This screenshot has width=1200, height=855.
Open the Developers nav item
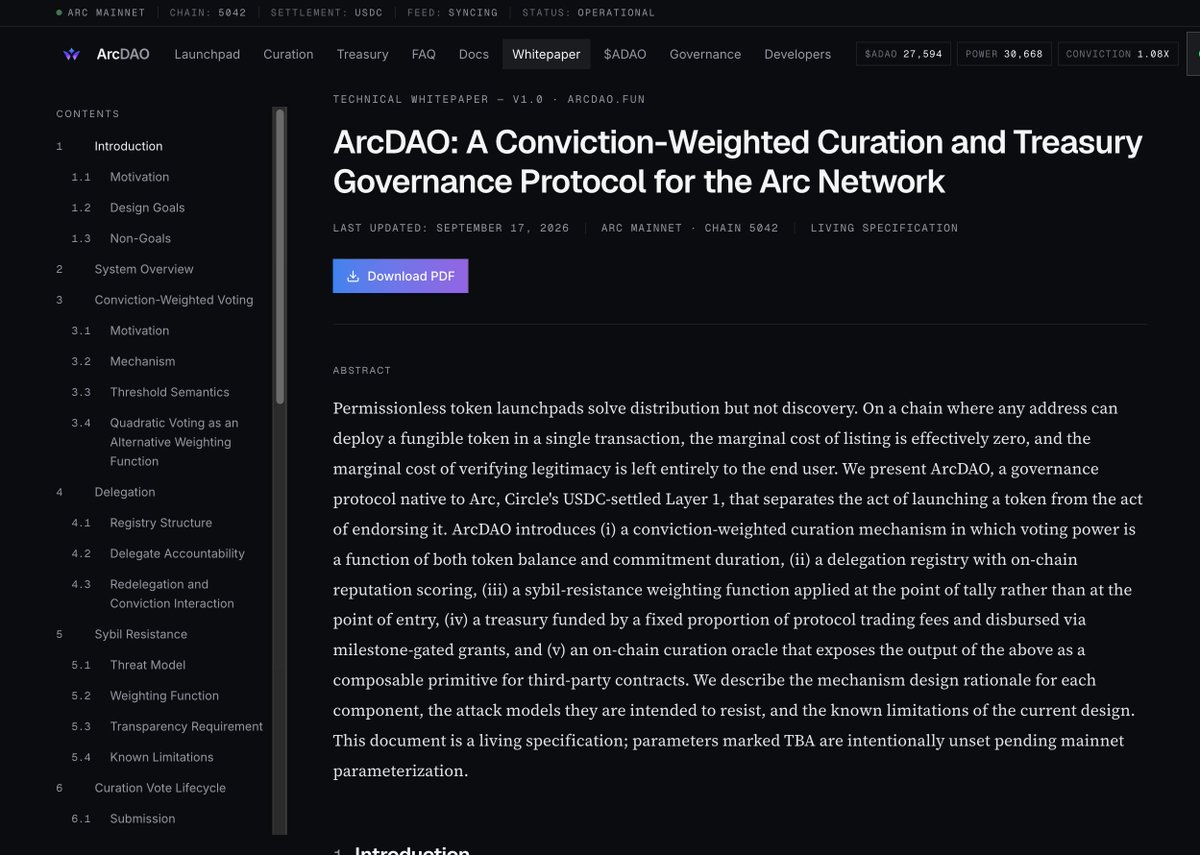(797, 54)
